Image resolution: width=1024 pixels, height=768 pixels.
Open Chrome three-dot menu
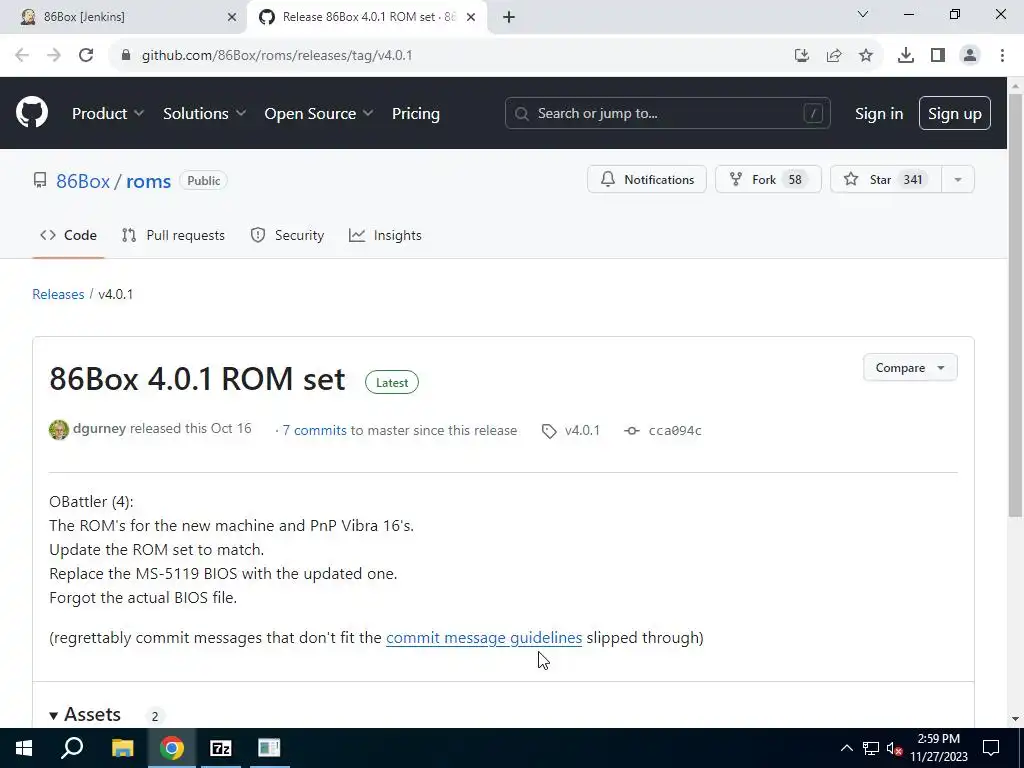(x=1002, y=56)
